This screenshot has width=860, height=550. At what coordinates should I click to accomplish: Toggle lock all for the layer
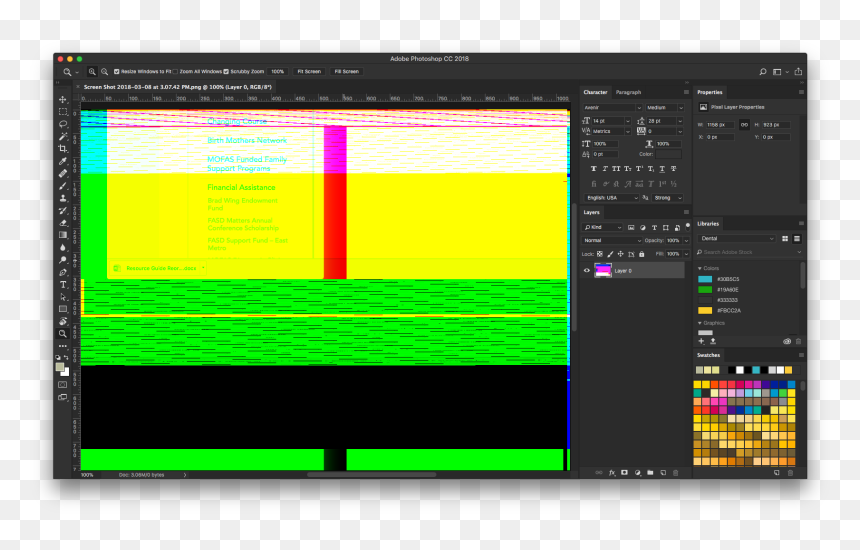pos(642,254)
